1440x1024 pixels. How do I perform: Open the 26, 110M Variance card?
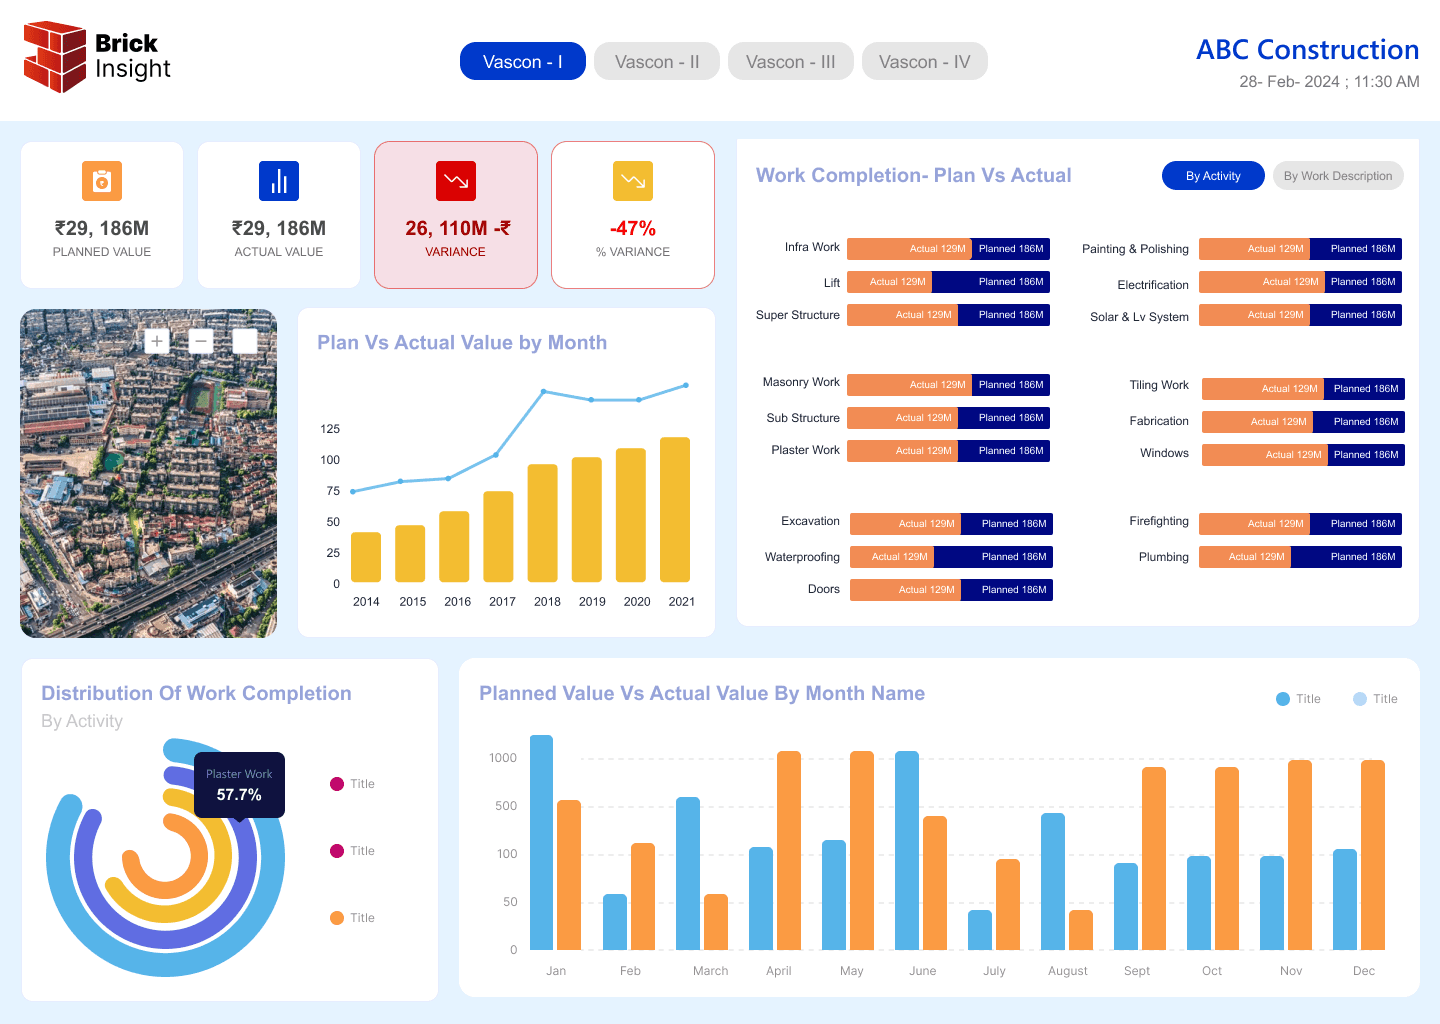456,215
